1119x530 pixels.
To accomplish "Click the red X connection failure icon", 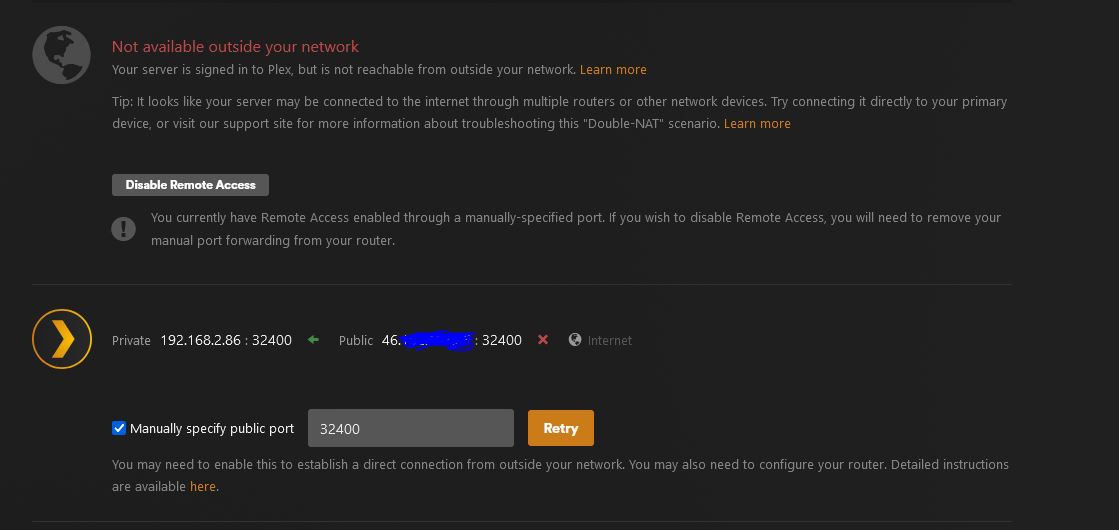I will coord(543,340).
